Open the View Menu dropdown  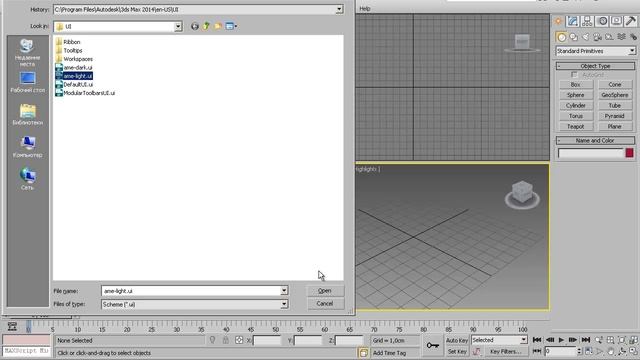coord(231,26)
